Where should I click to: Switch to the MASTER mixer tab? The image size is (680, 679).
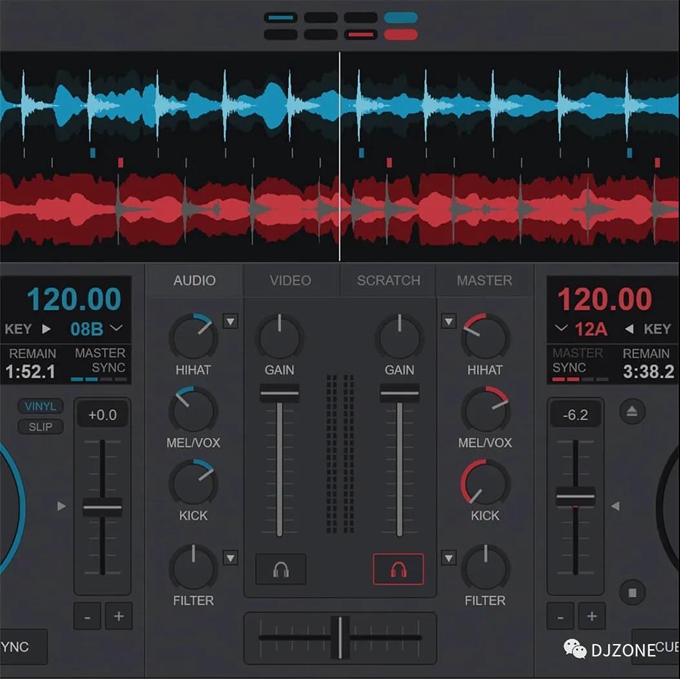point(484,281)
